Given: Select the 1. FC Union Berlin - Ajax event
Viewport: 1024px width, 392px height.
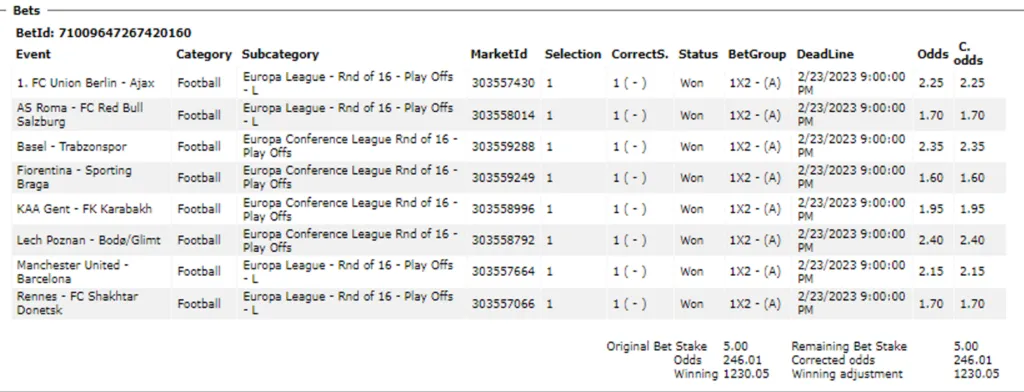Looking at the screenshot, I should click(86, 83).
